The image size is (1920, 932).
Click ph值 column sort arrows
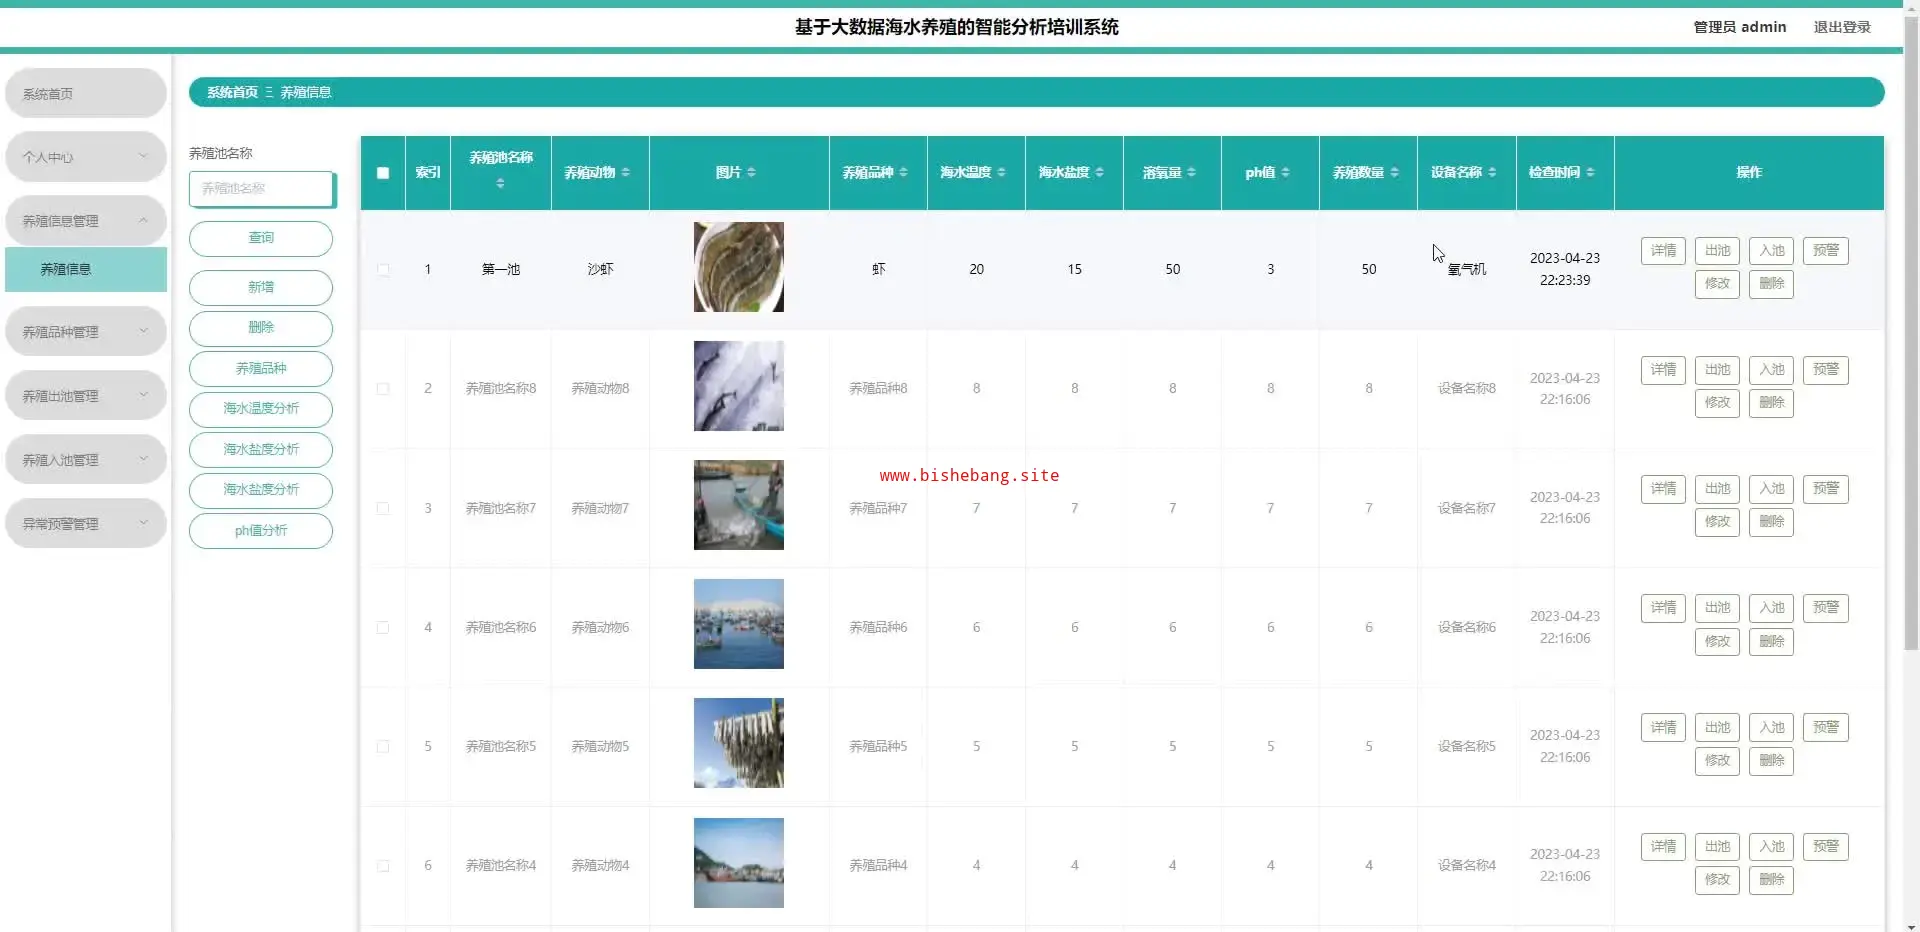tap(1285, 173)
